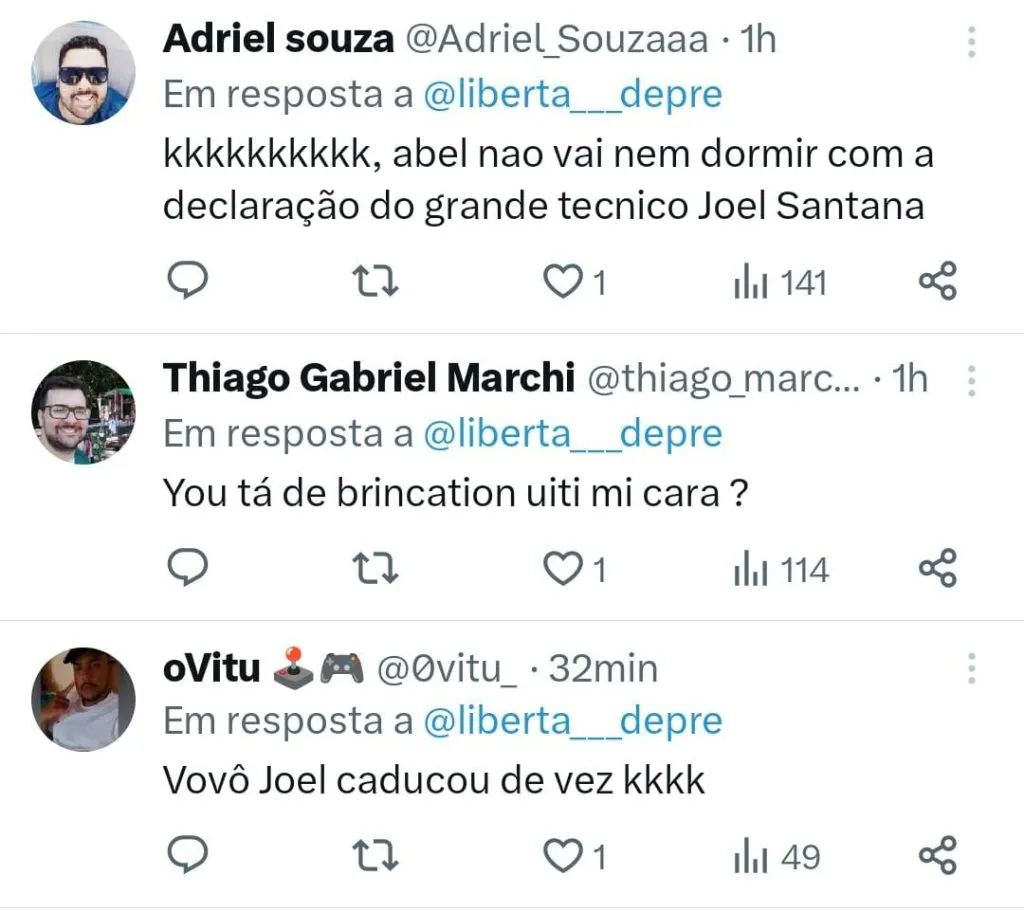Open @liberta___depre link in oVitu's reply
Screen dimensions: 1024x912
click(x=573, y=721)
